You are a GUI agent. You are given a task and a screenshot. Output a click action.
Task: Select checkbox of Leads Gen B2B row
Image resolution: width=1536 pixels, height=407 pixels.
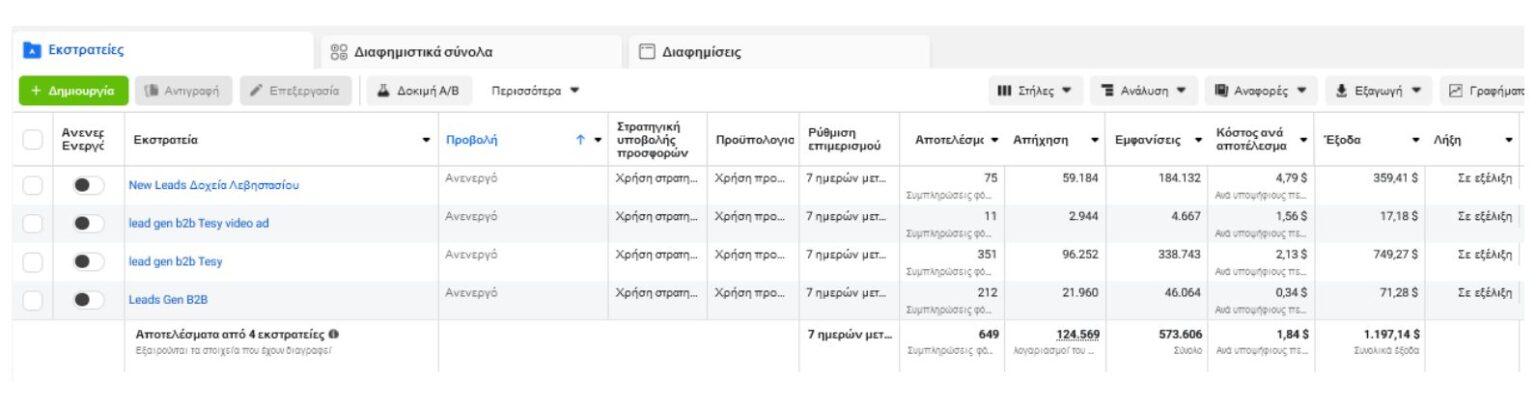click(x=33, y=299)
